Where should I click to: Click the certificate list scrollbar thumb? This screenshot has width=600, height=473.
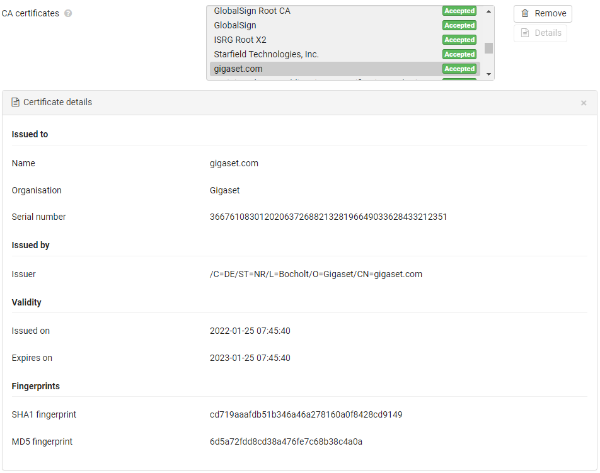(x=489, y=48)
